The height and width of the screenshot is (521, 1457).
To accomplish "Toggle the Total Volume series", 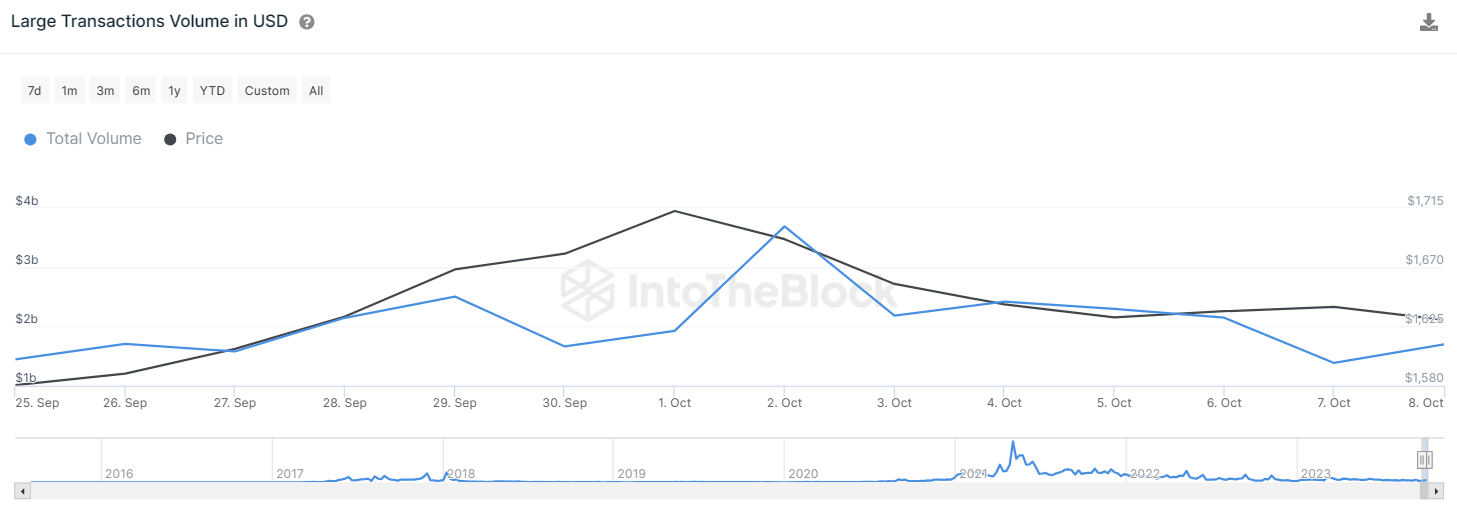I will pyautogui.click(x=83, y=139).
